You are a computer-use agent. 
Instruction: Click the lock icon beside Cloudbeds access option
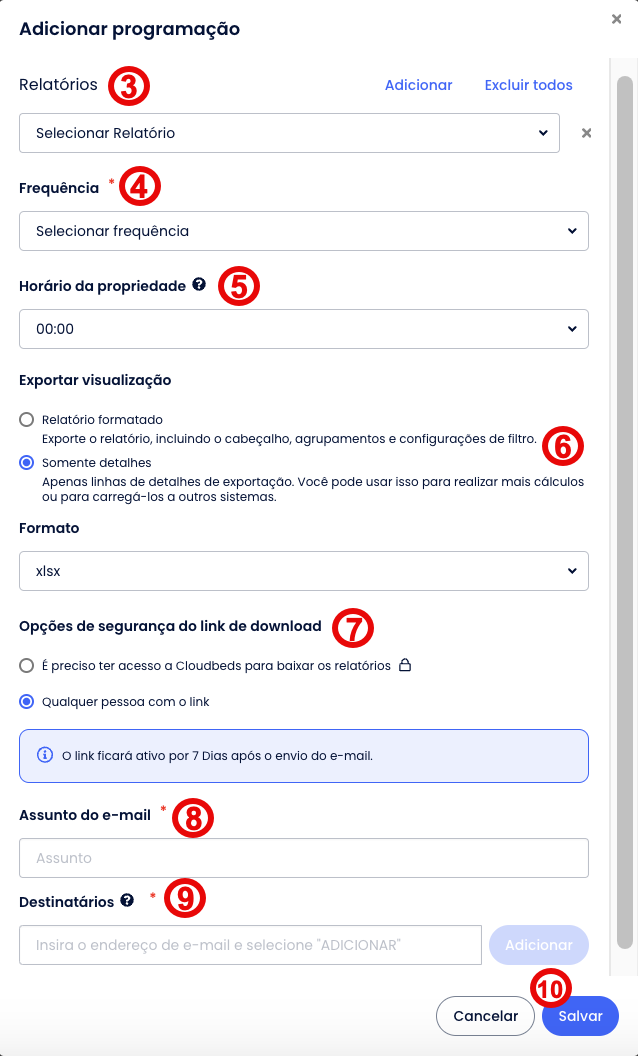[x=405, y=665]
